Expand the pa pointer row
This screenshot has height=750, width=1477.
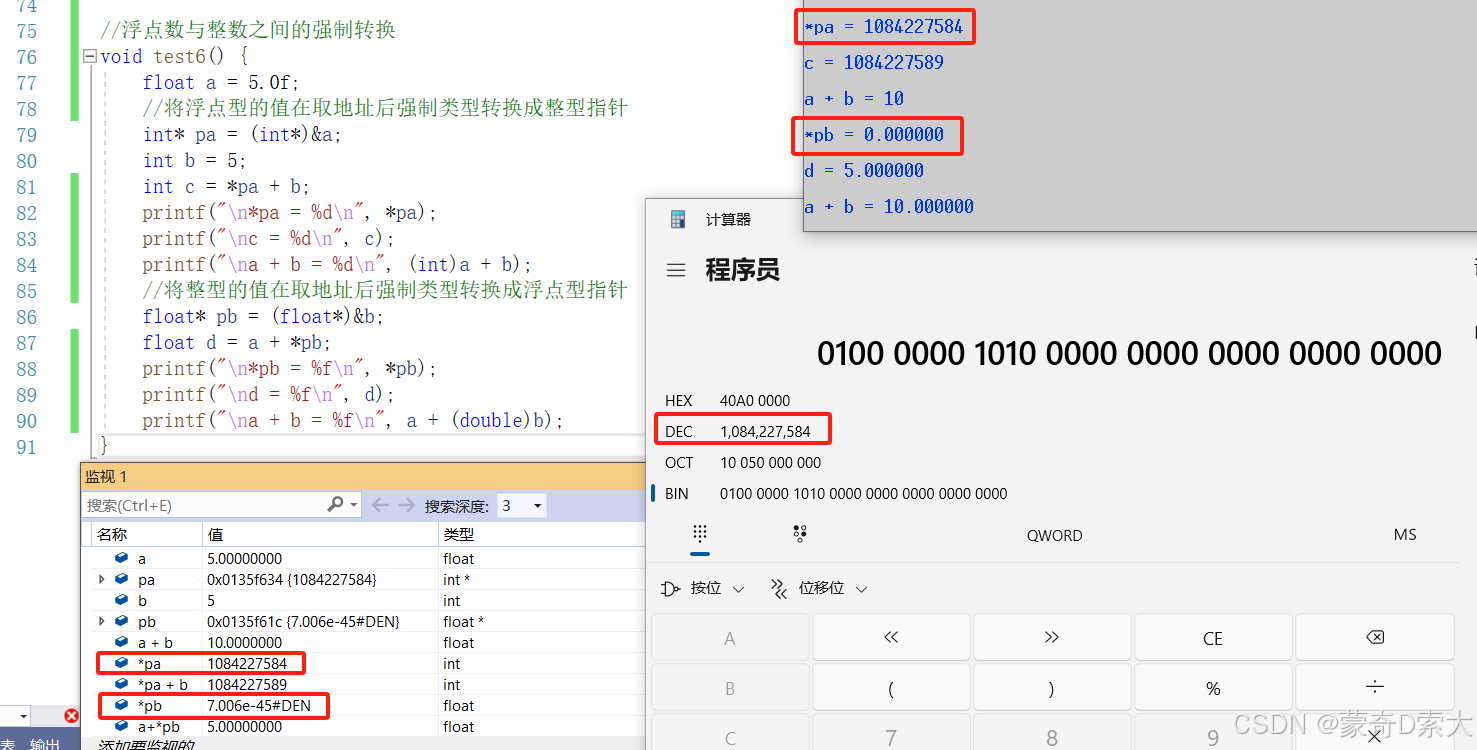[101, 580]
